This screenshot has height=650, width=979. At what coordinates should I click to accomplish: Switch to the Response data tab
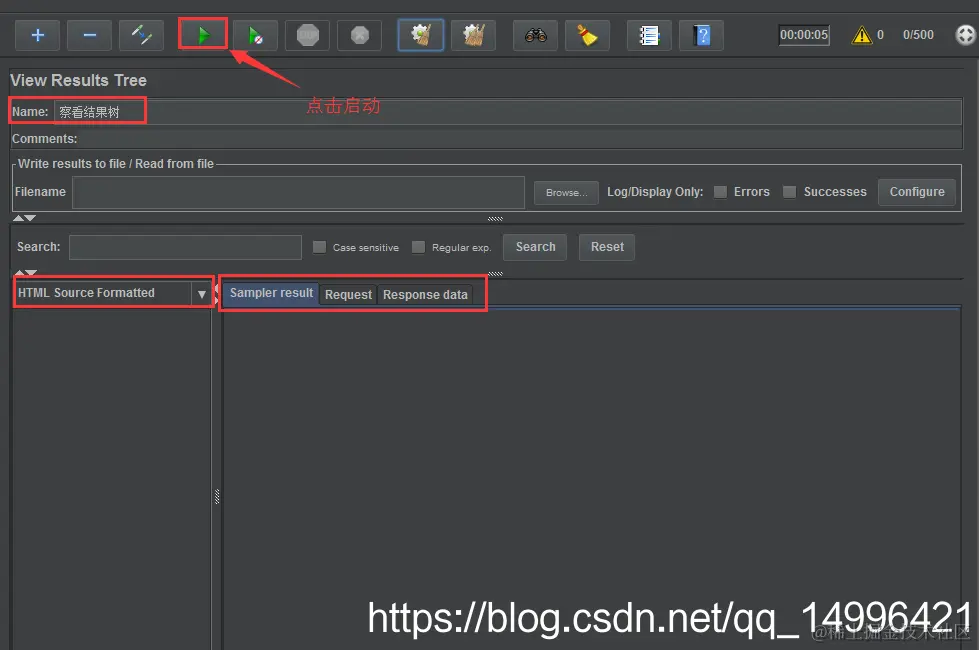425,295
